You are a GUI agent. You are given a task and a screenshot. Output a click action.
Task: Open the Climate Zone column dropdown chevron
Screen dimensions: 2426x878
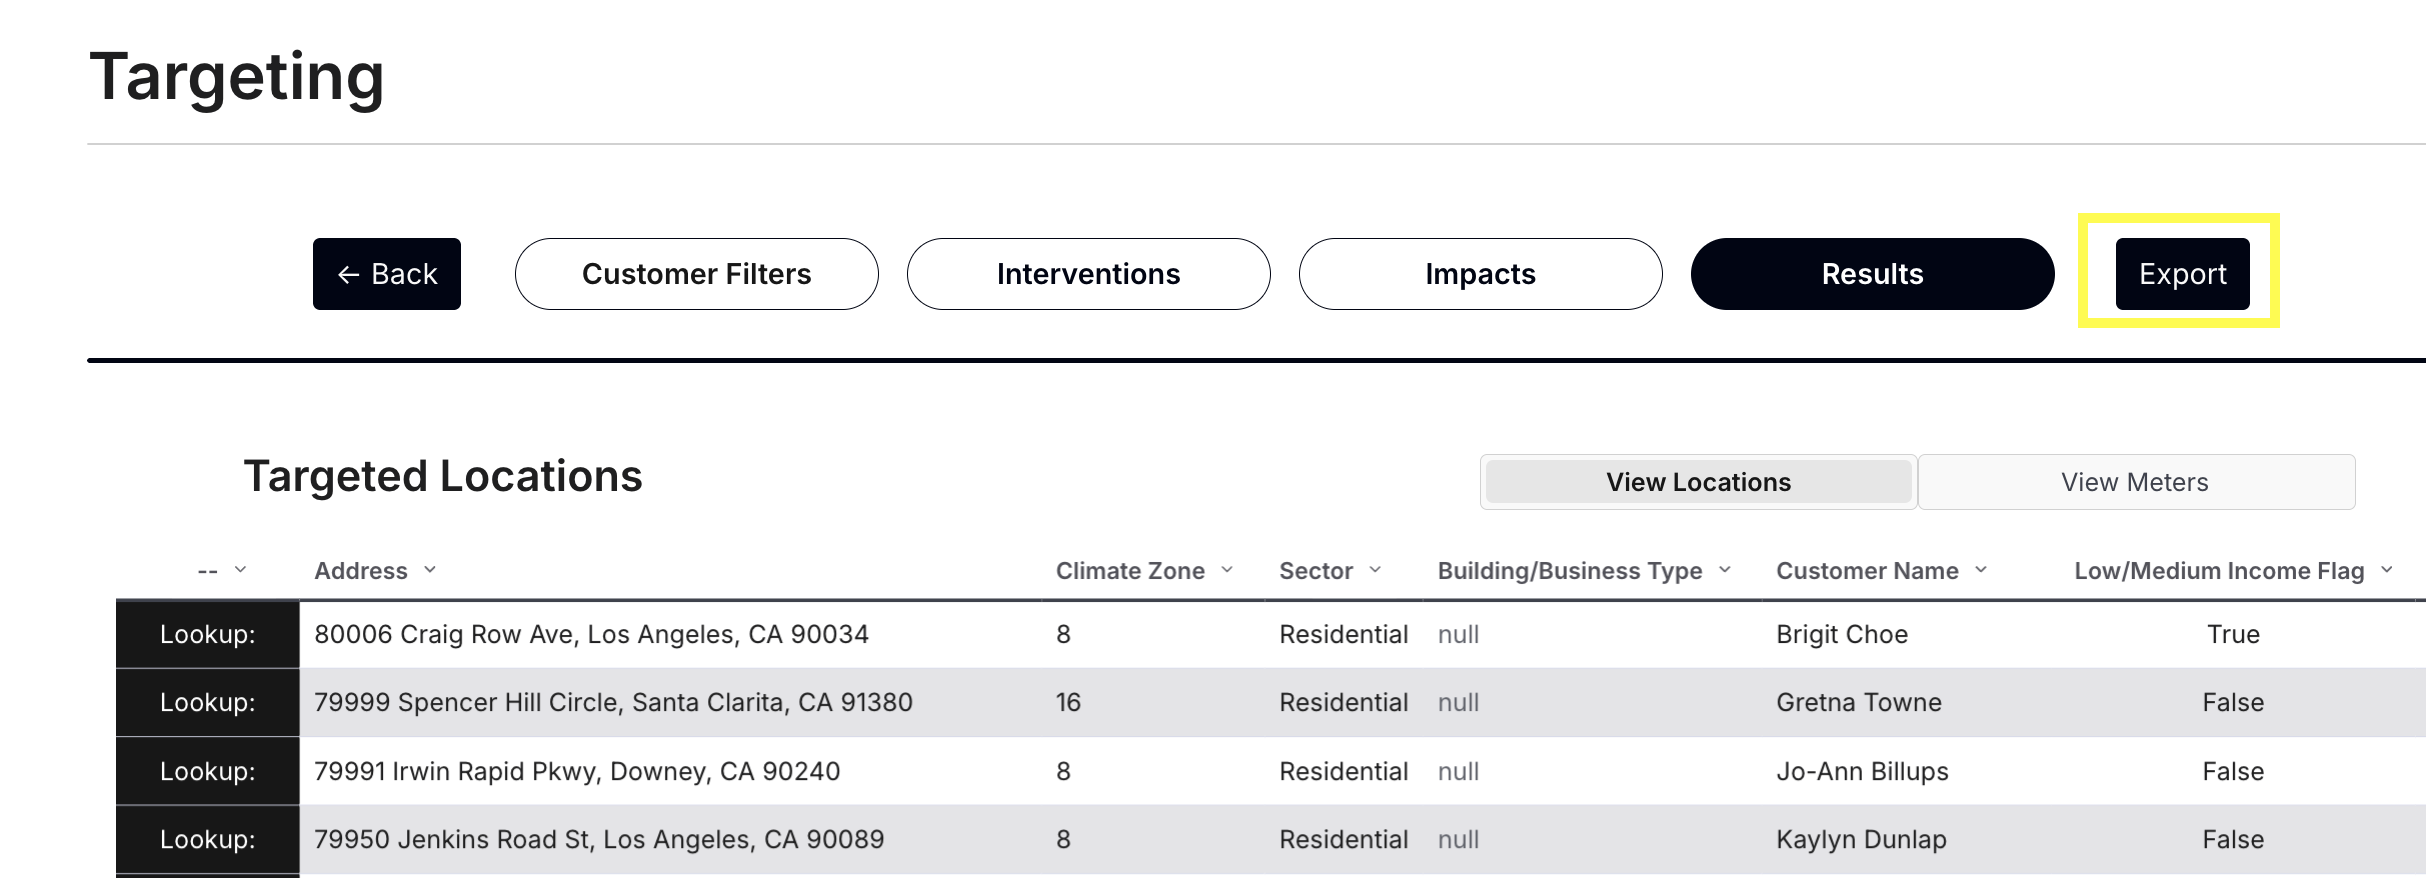[x=1227, y=570]
